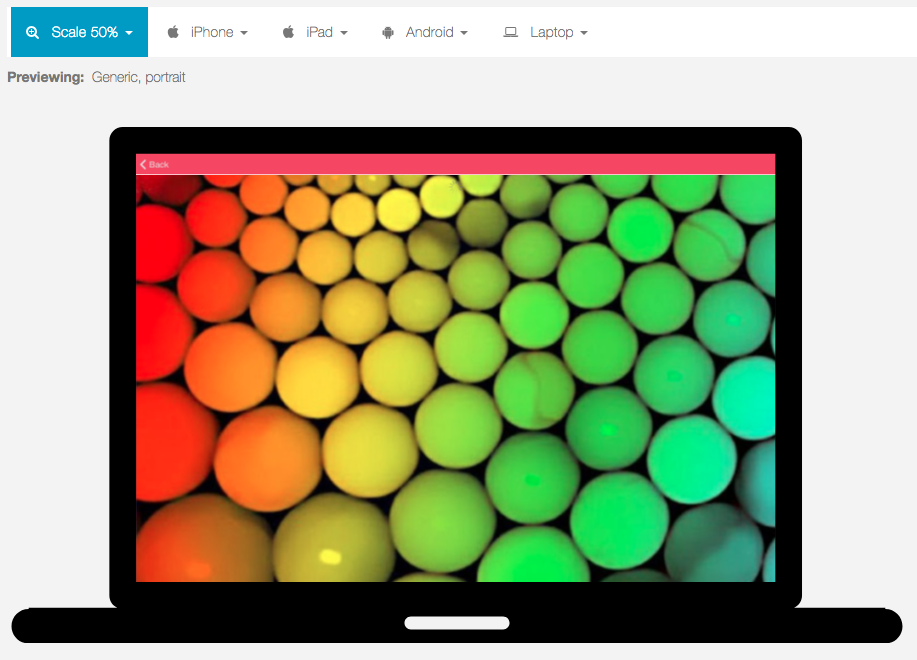The image size is (917, 660).
Task: Click the colorful balls image in preview
Action: click(456, 378)
